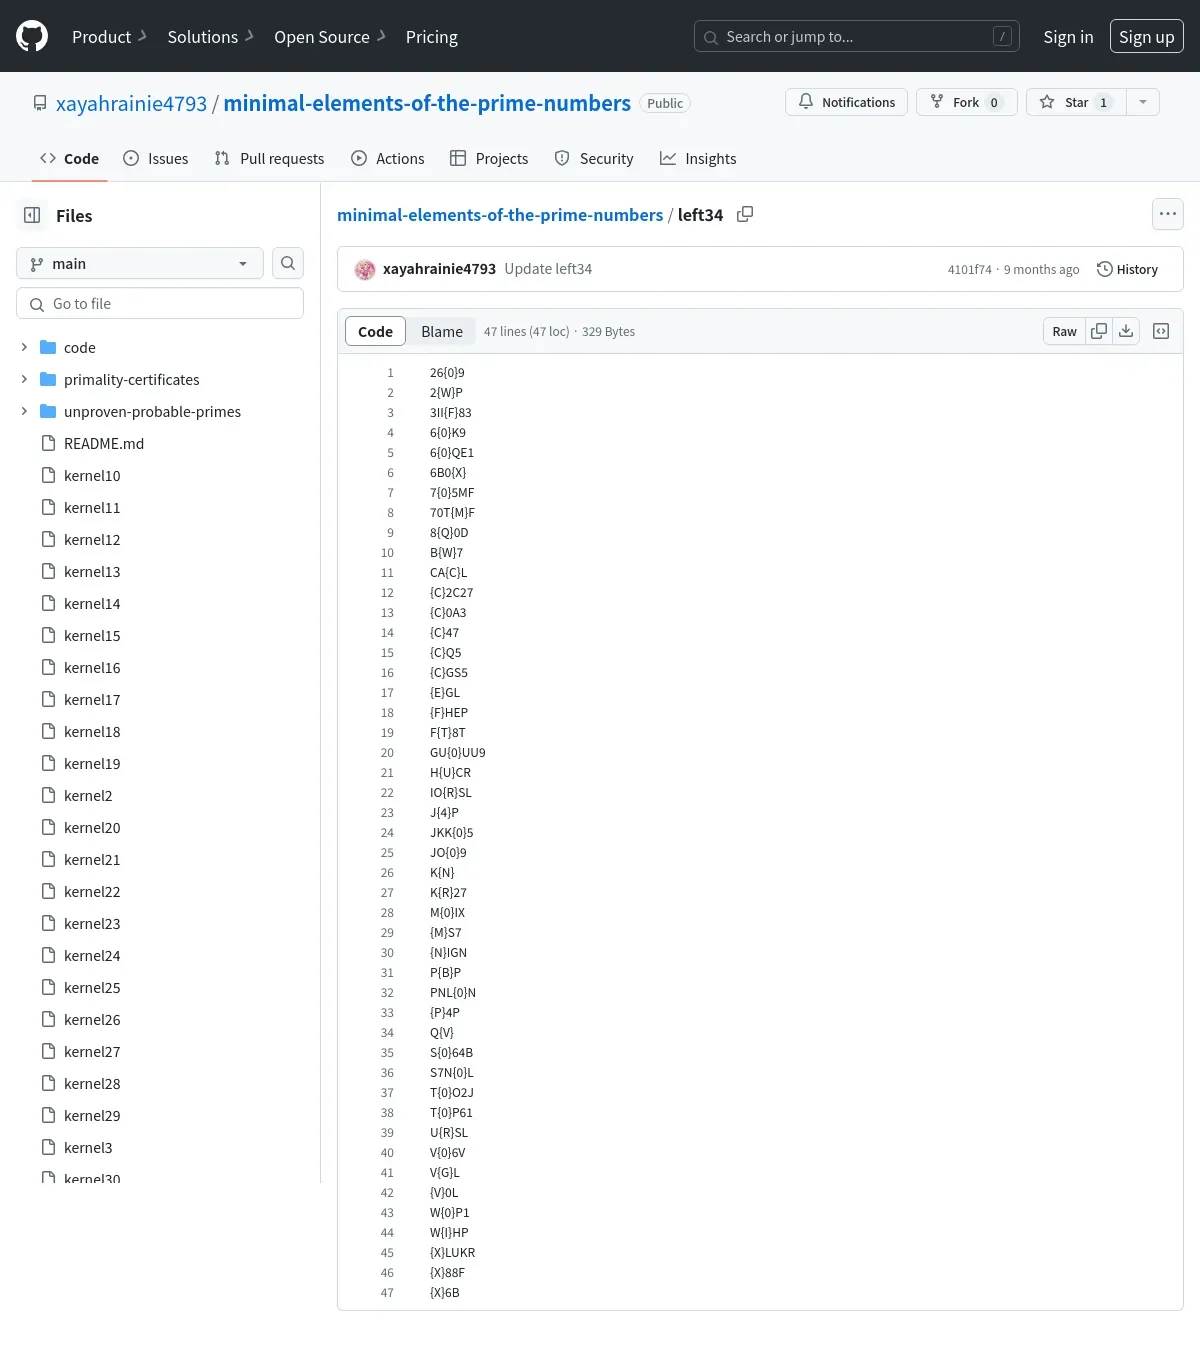The height and width of the screenshot is (1352, 1200).
Task: Open the Raw file view
Action: click(x=1064, y=331)
